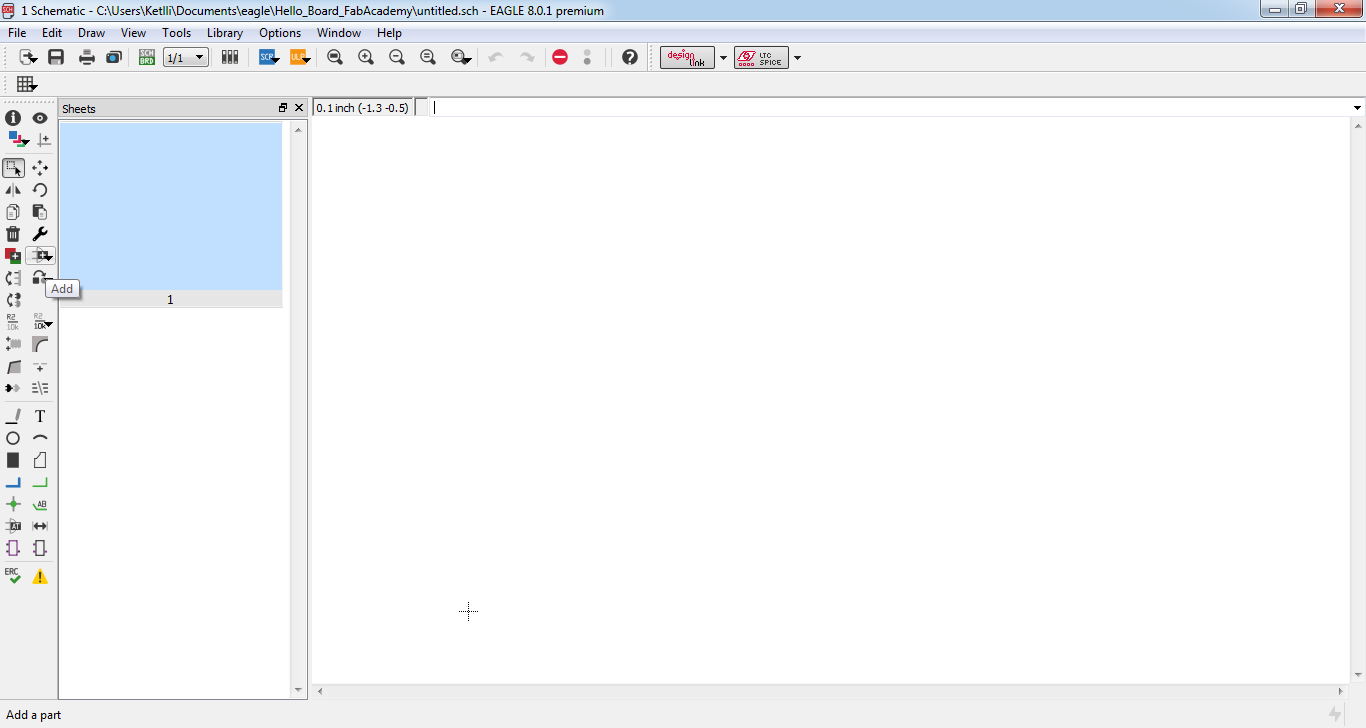The width and height of the screenshot is (1366, 728).
Task: Select the Info tool
Action: point(13,118)
